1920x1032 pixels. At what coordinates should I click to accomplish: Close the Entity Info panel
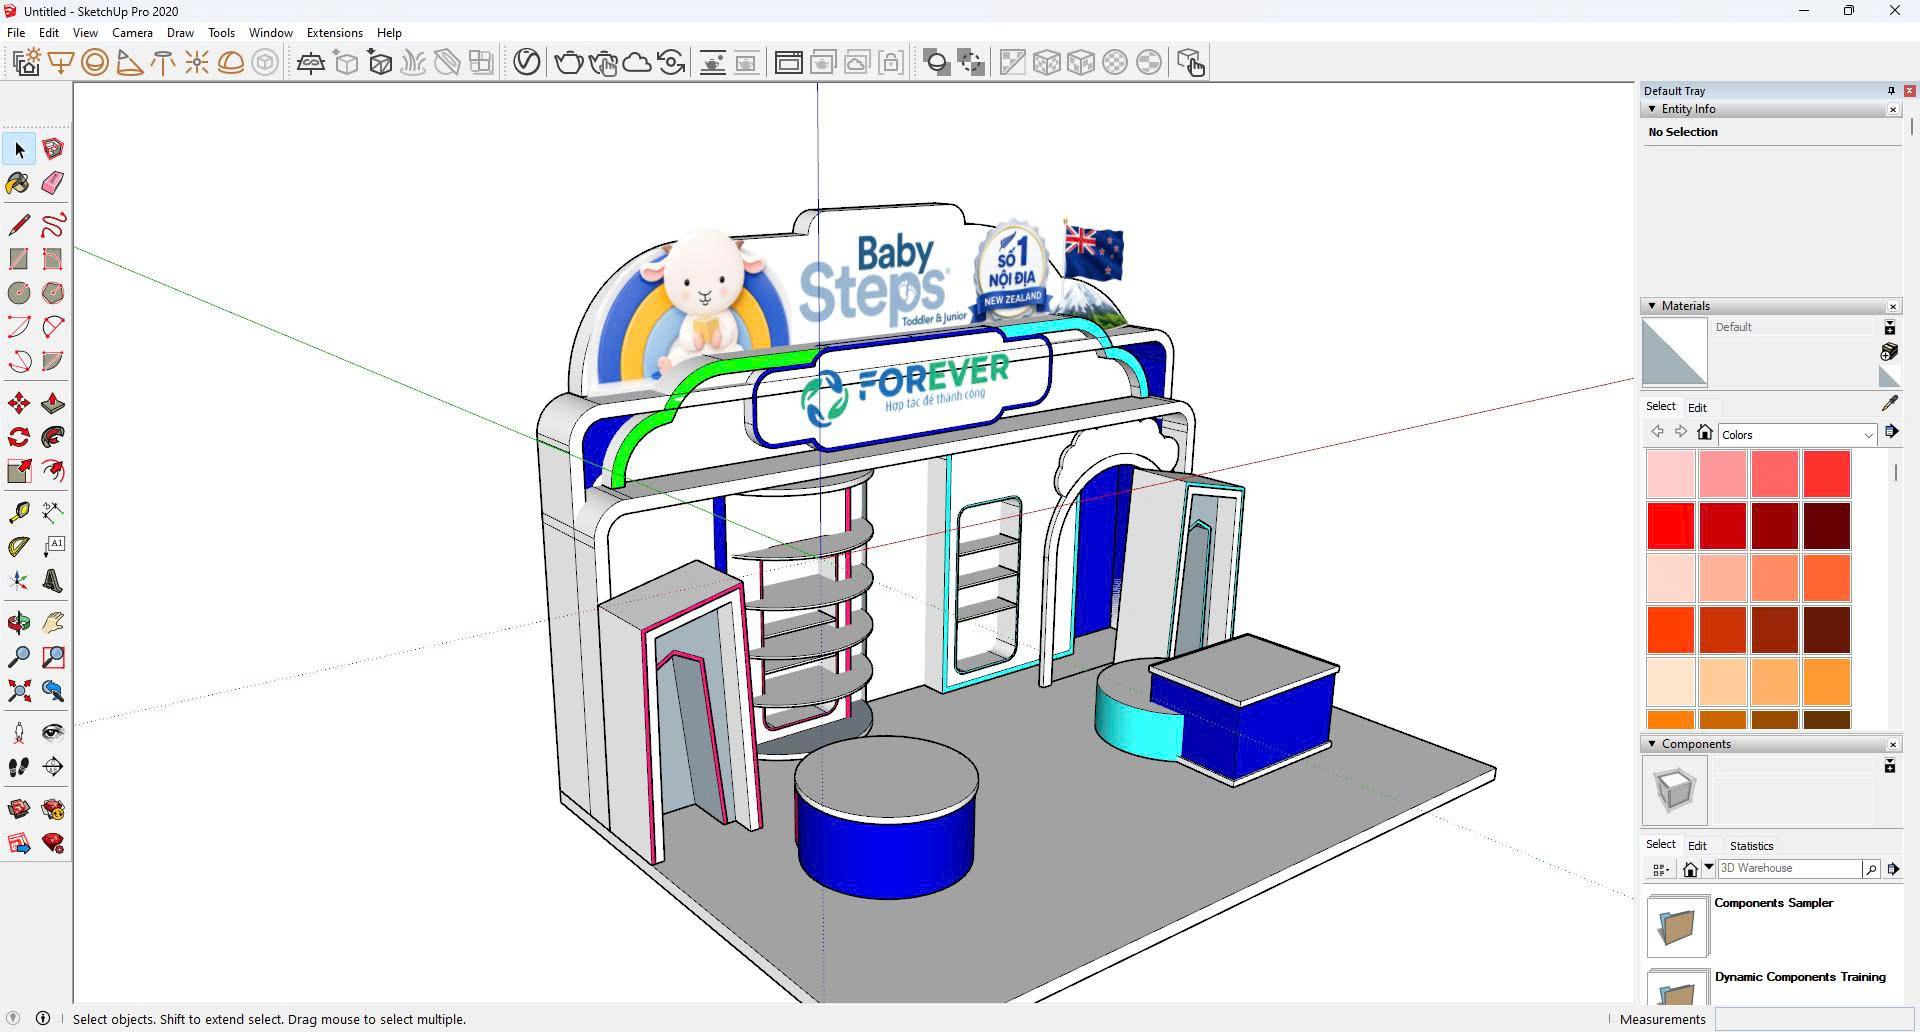coord(1892,110)
